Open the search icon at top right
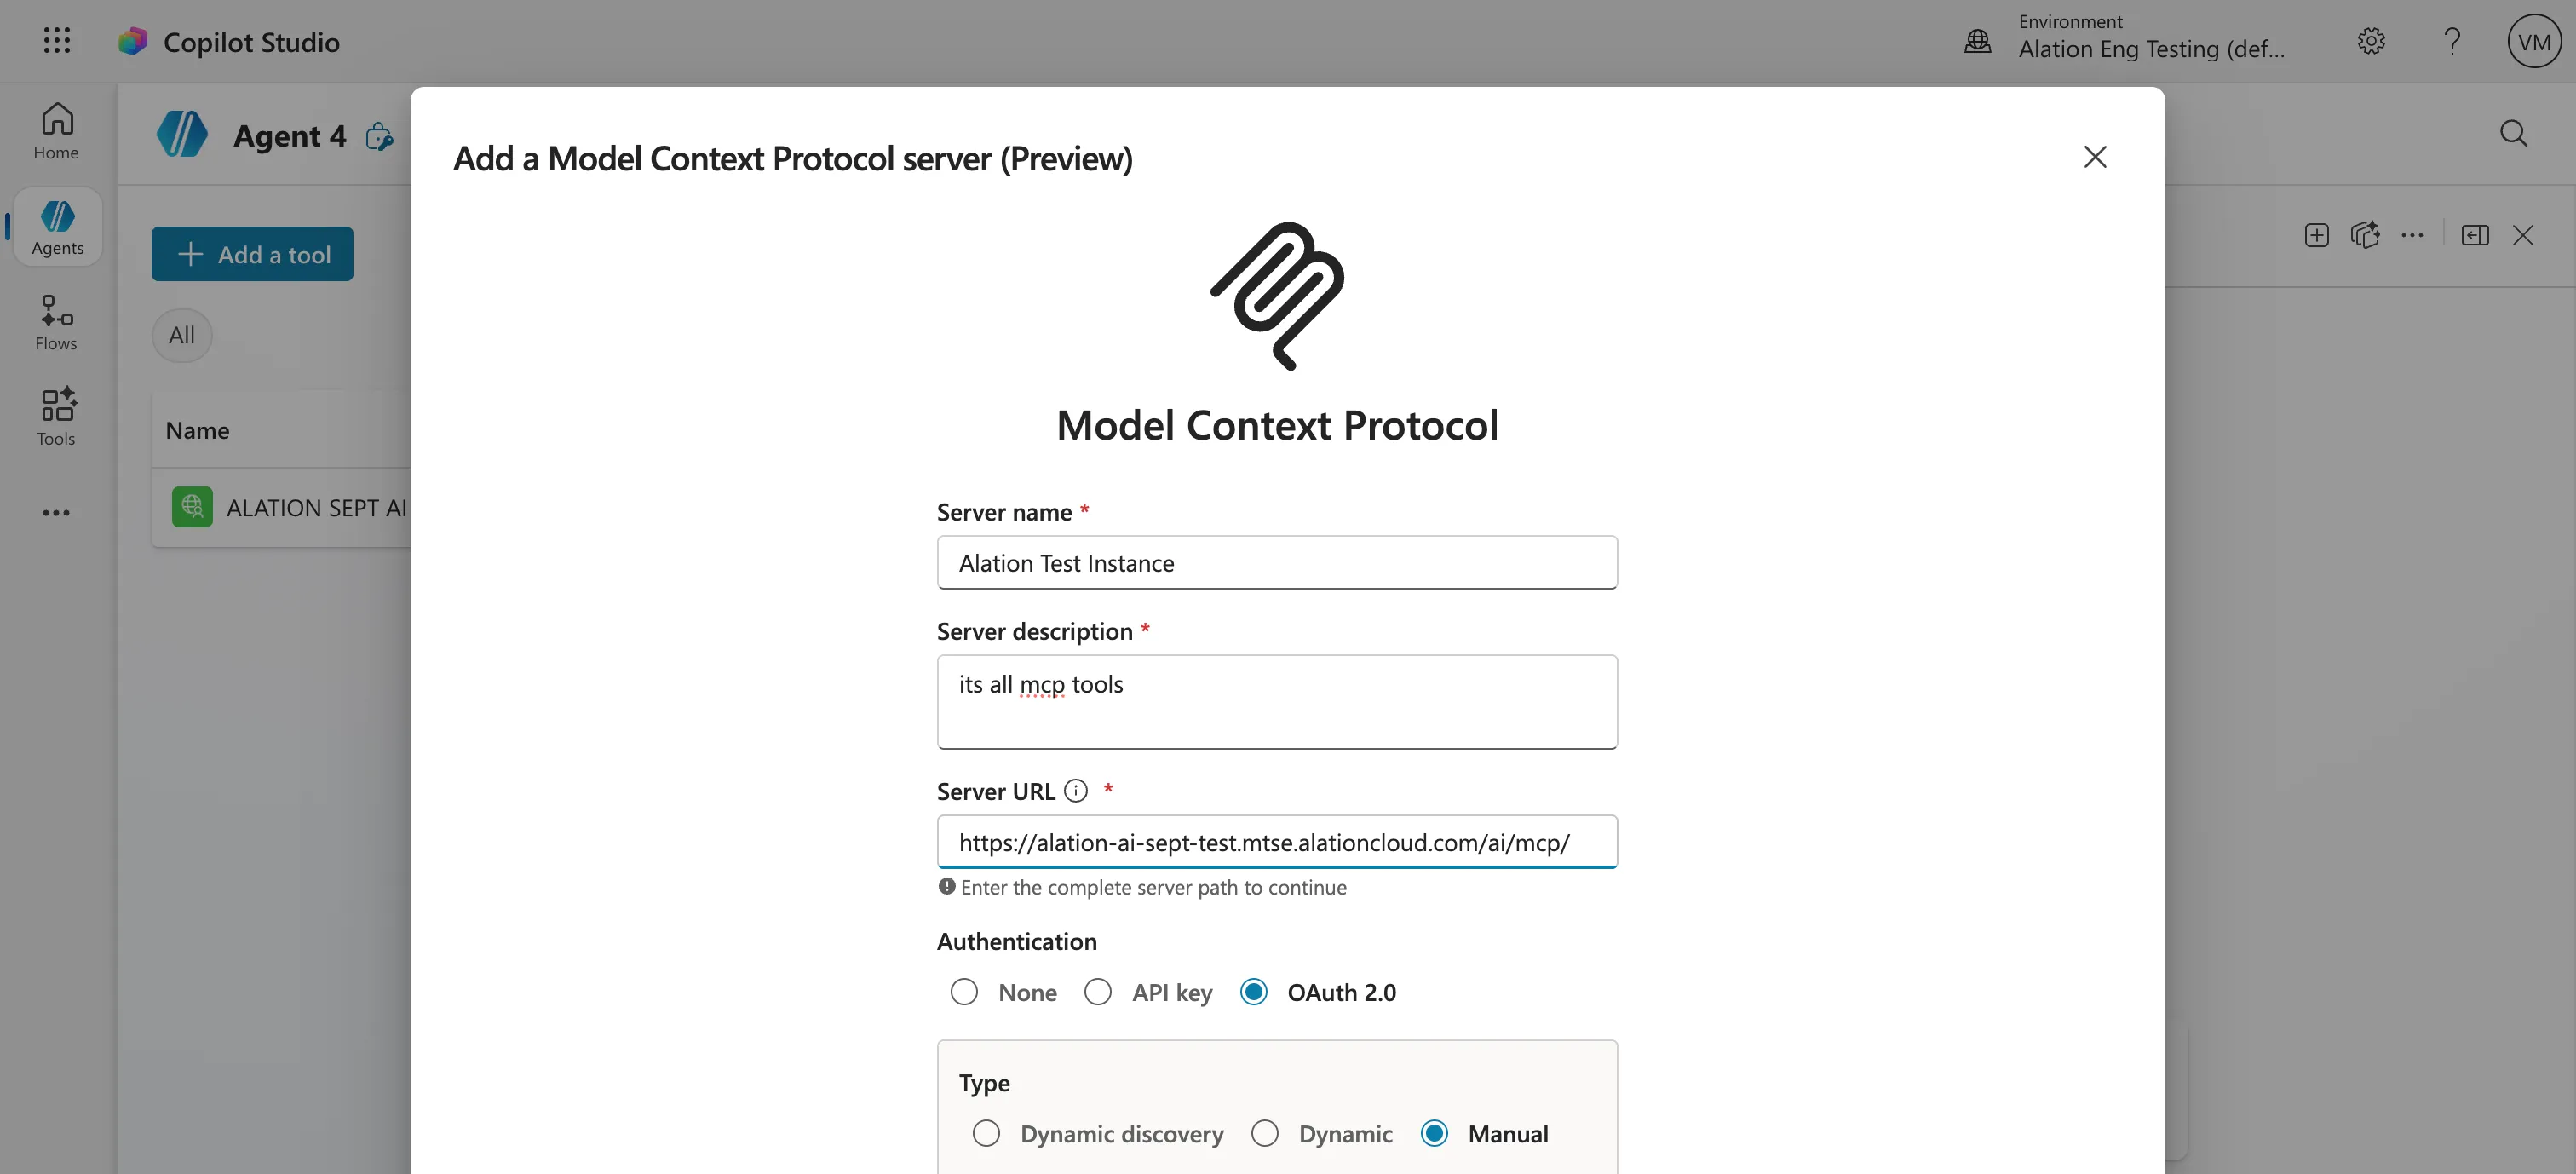This screenshot has height=1174, width=2576. [2515, 133]
